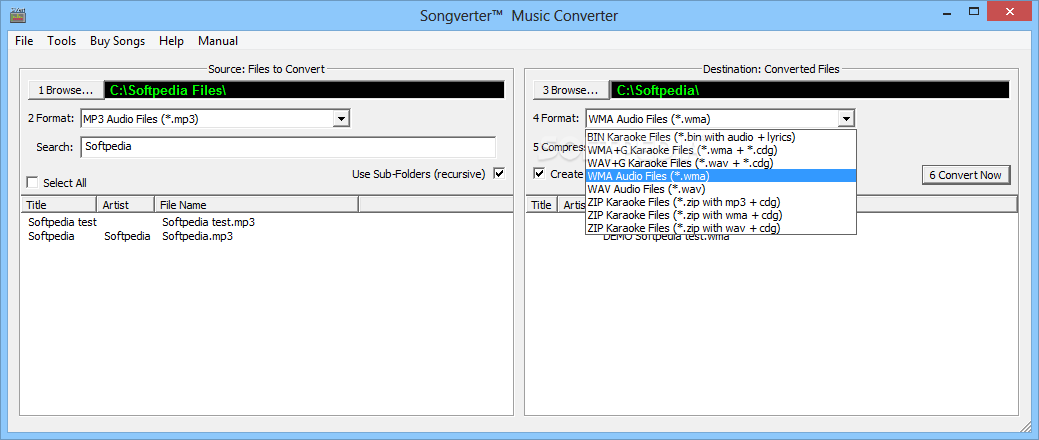Click the 3 Browse destination button
The width and height of the screenshot is (1039, 440).
[x=571, y=90]
